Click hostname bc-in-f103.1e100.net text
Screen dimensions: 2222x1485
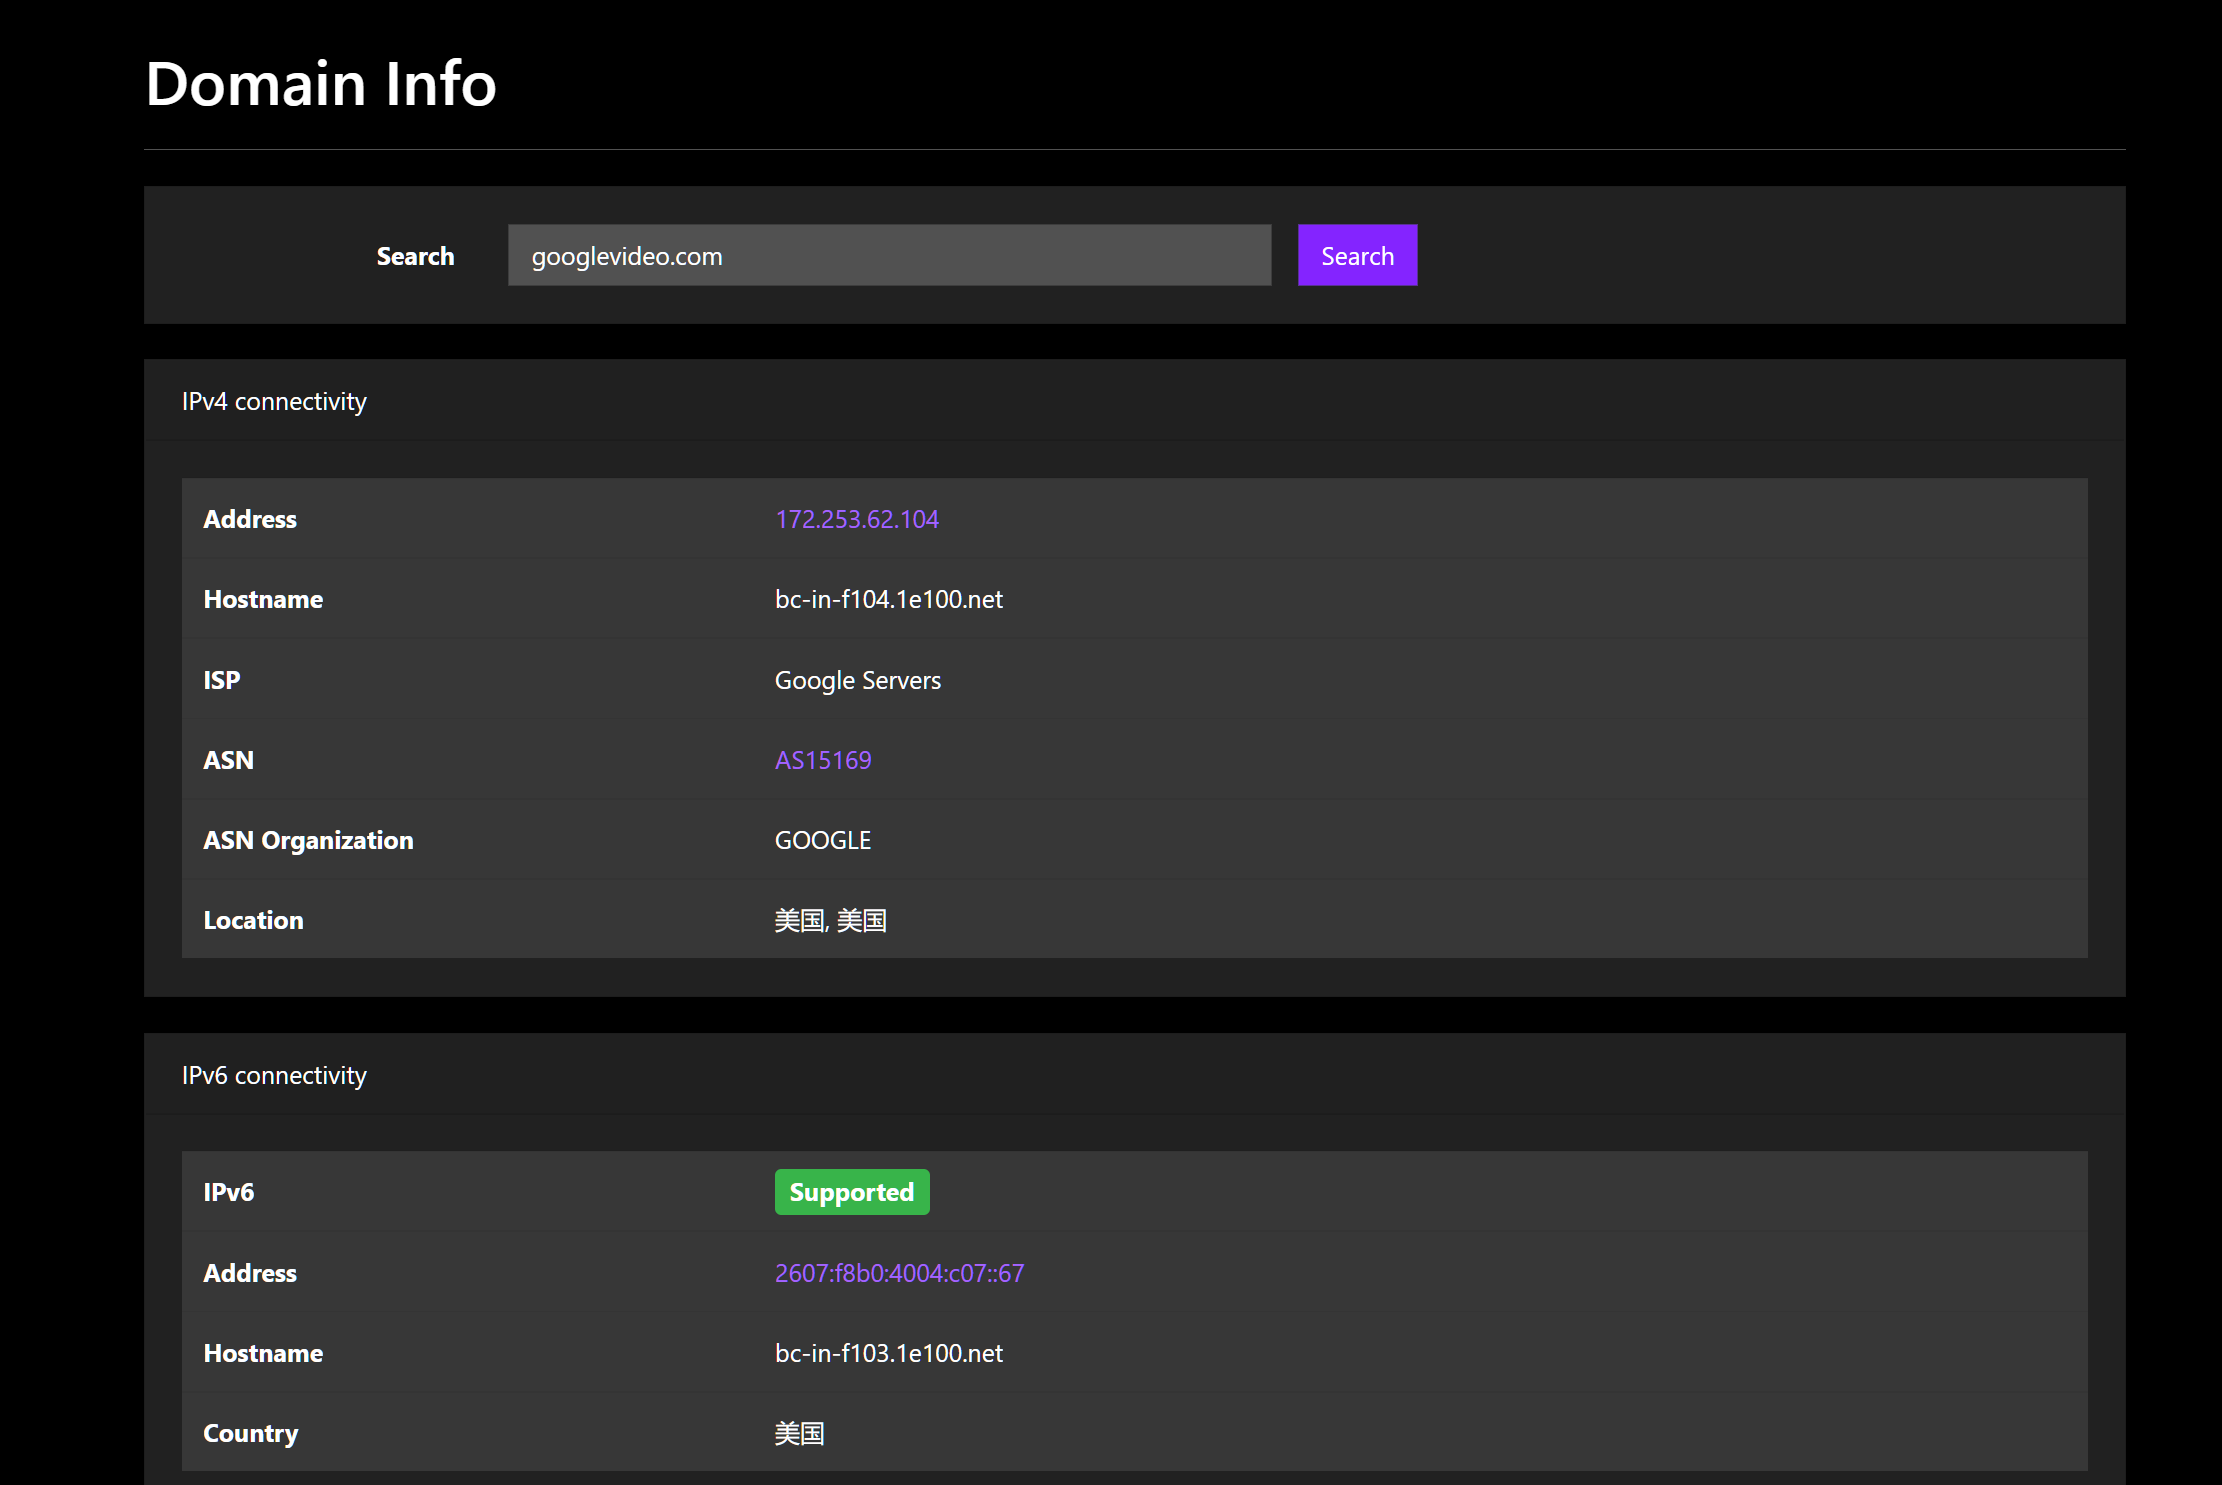point(888,1353)
